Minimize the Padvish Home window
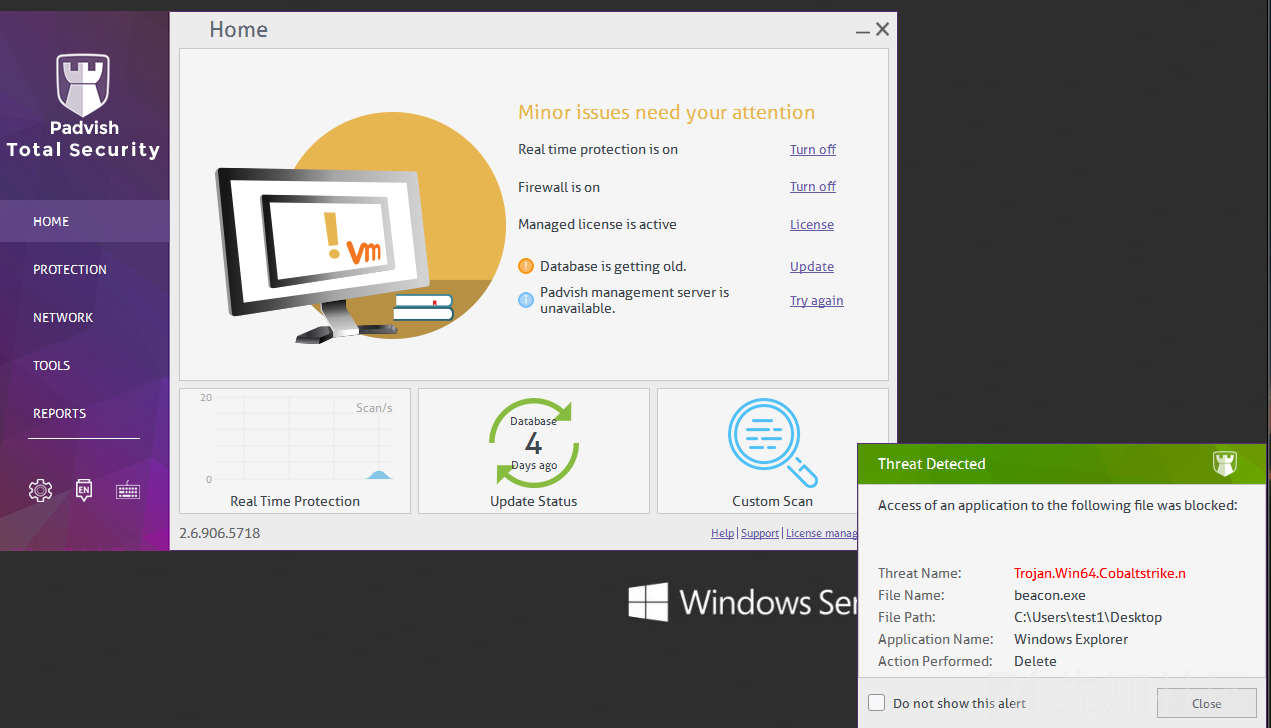The height and width of the screenshot is (728, 1271). click(x=863, y=32)
